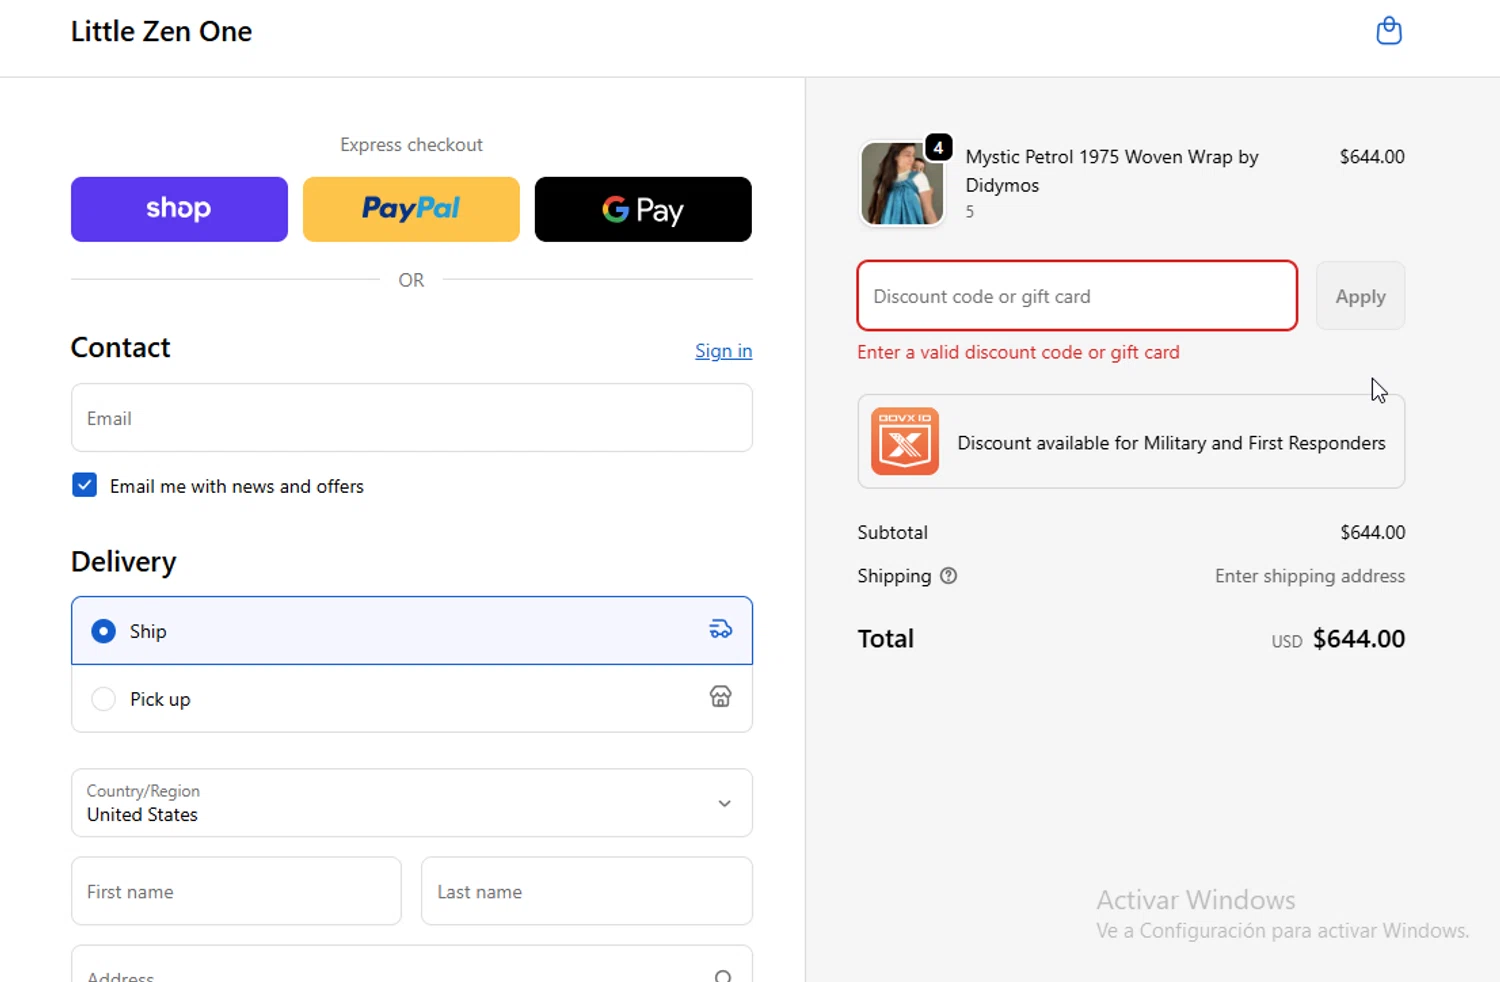Click the product price $644.00 next to item

(x=1372, y=157)
